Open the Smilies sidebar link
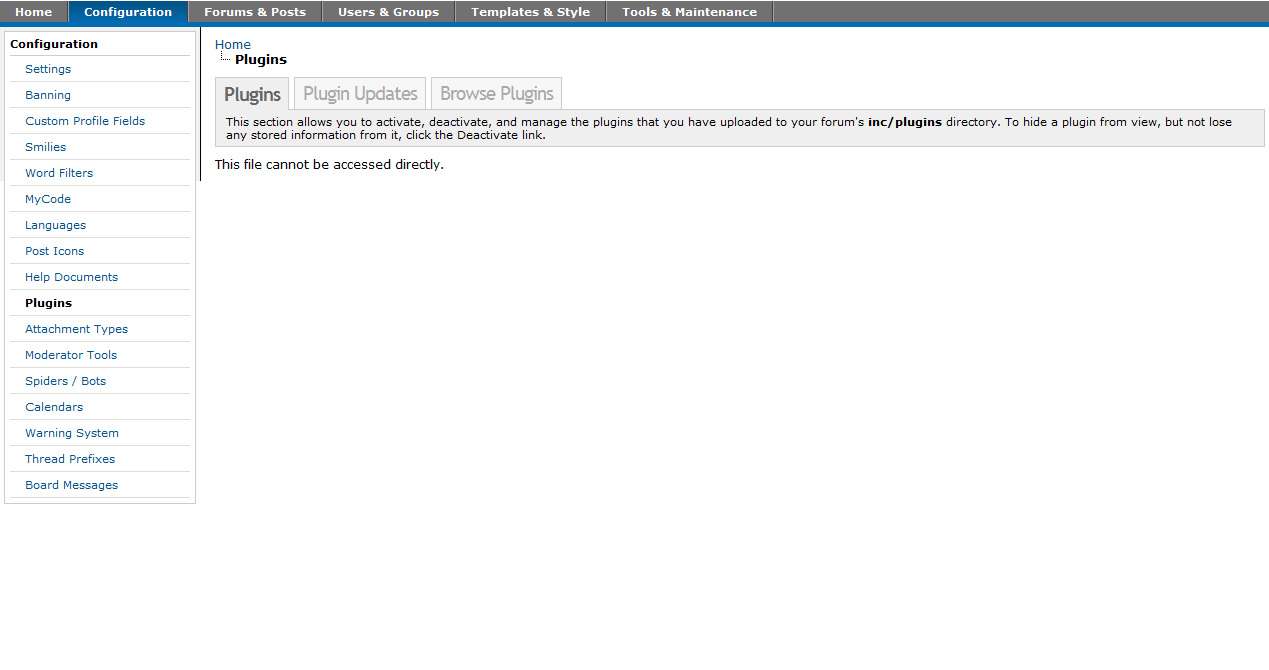This screenshot has width=1269, height=670. (46, 147)
